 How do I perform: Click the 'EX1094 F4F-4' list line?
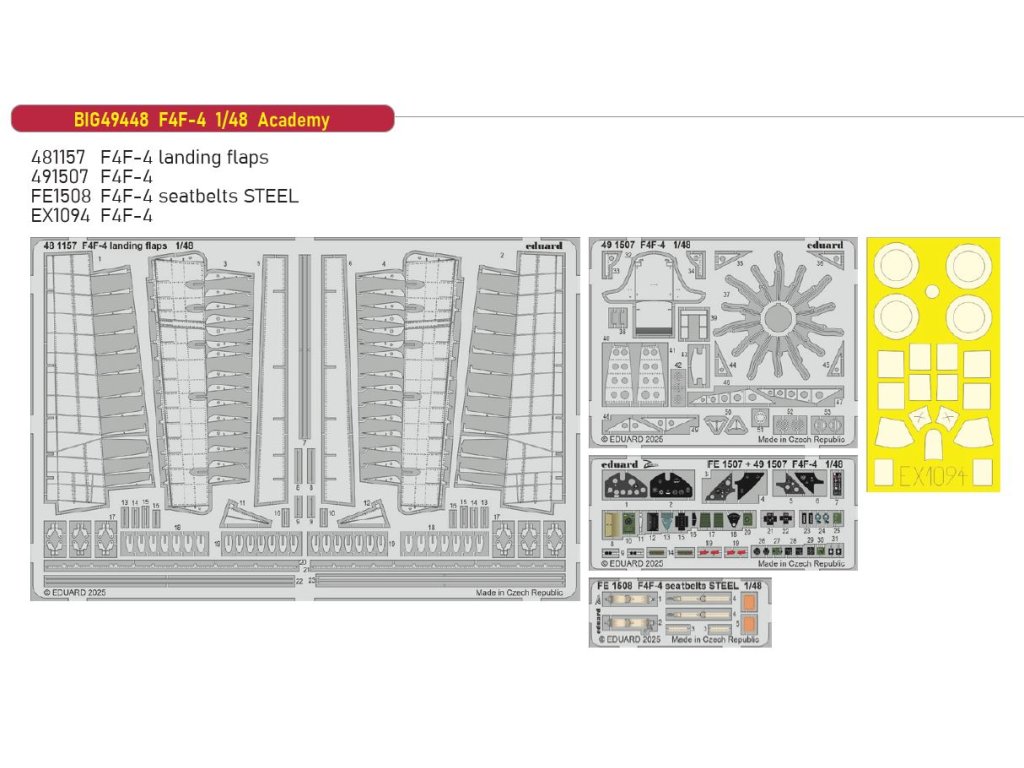91,216
